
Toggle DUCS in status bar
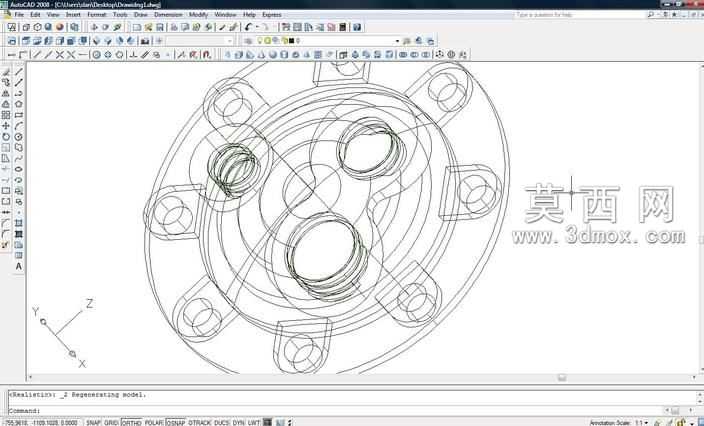(x=221, y=422)
